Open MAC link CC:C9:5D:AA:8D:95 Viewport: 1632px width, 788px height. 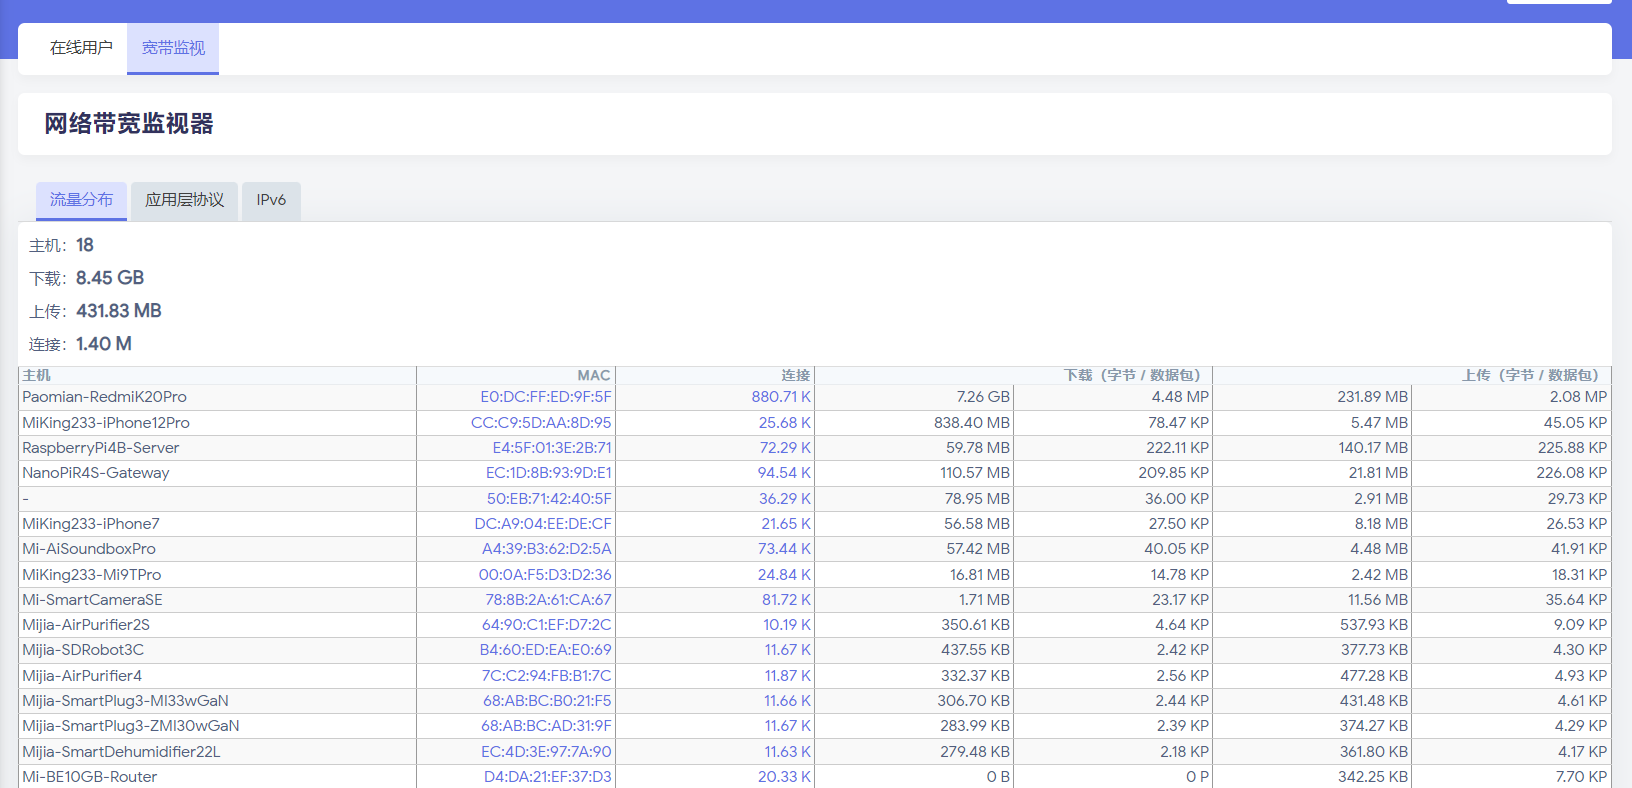point(541,423)
